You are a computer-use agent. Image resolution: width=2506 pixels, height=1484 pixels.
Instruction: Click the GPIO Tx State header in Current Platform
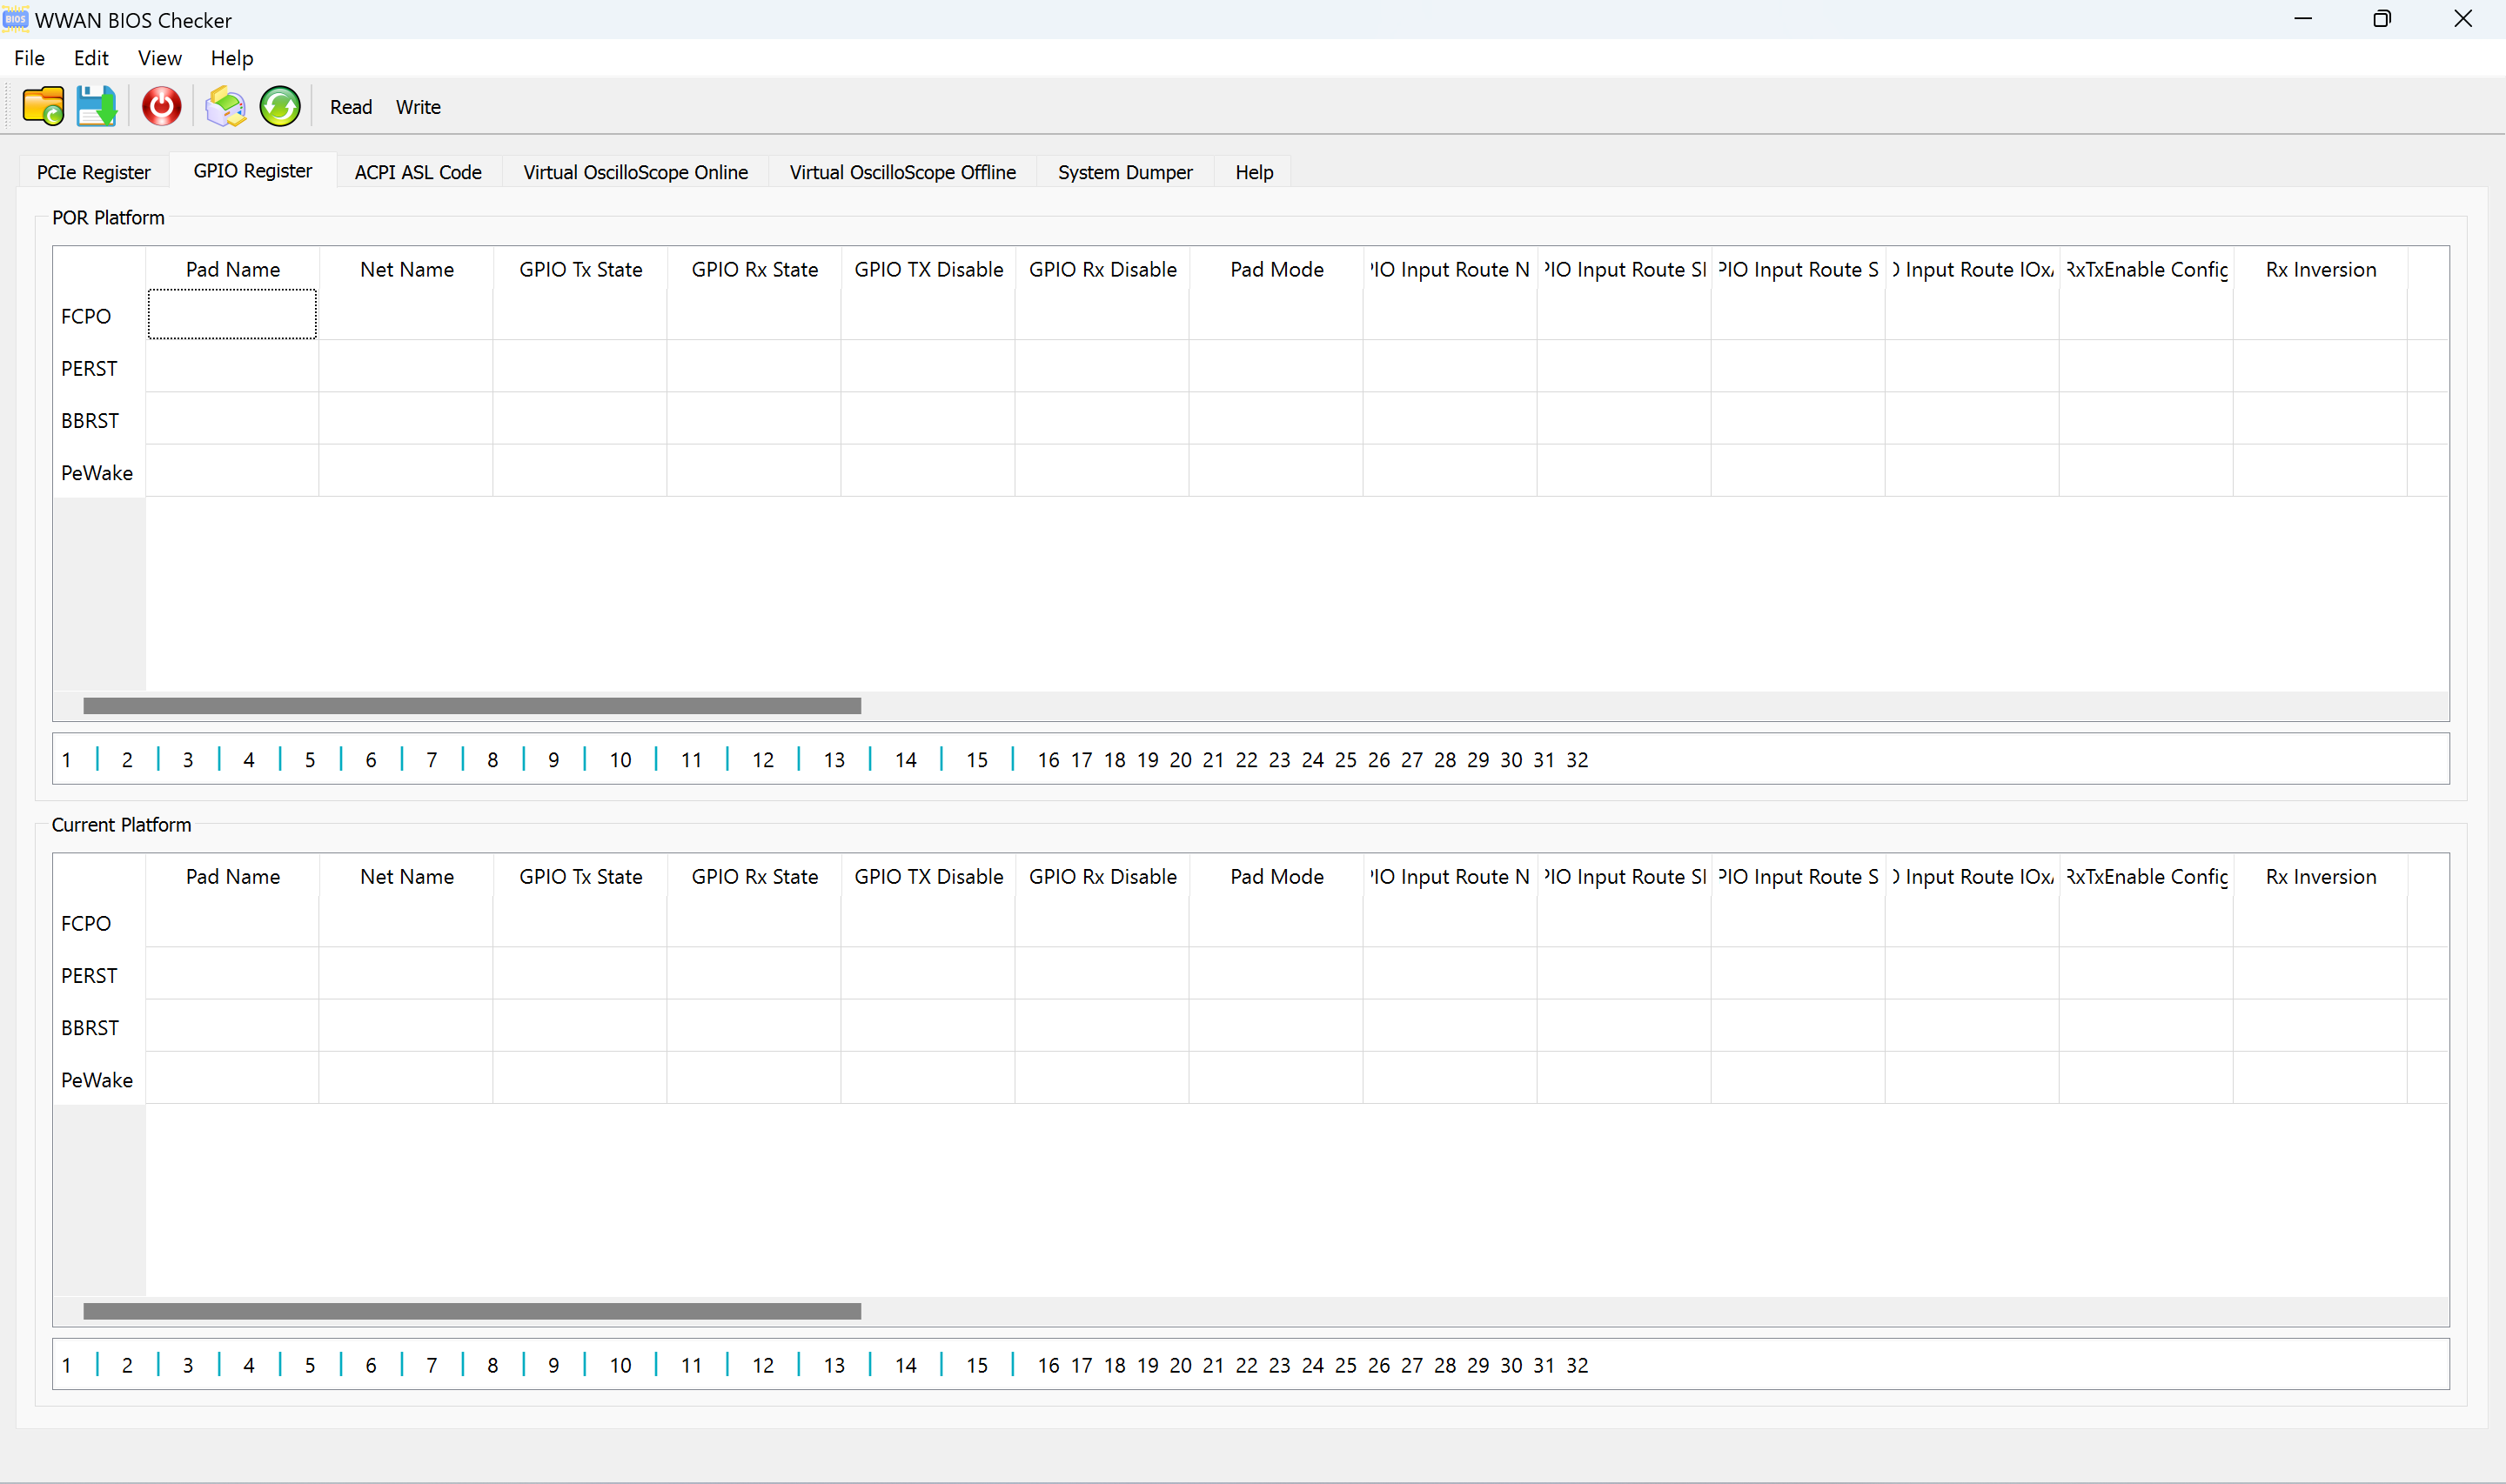pos(580,876)
